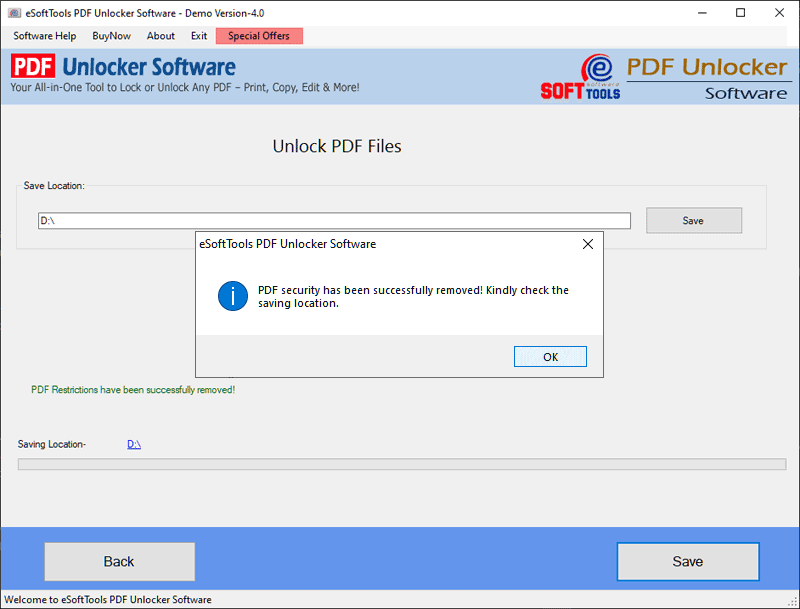Open the BuyNow menu

point(111,35)
